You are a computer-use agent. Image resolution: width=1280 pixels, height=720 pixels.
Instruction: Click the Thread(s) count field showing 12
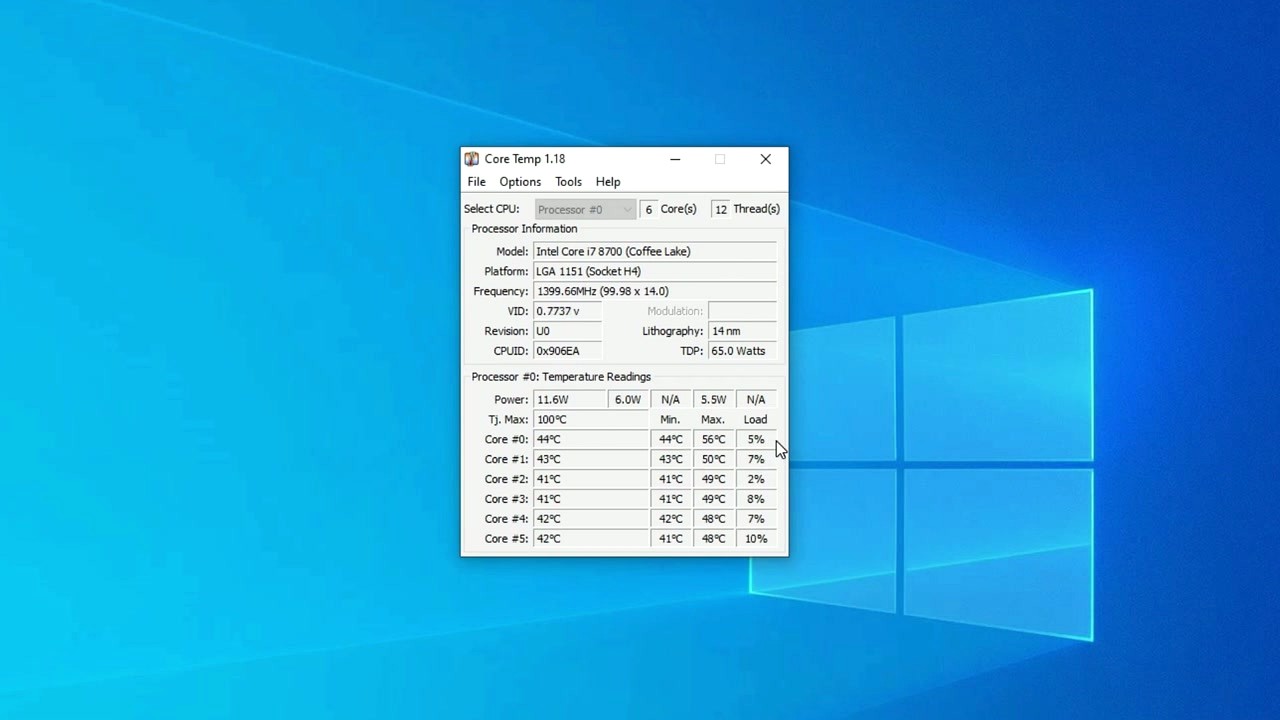tap(720, 209)
